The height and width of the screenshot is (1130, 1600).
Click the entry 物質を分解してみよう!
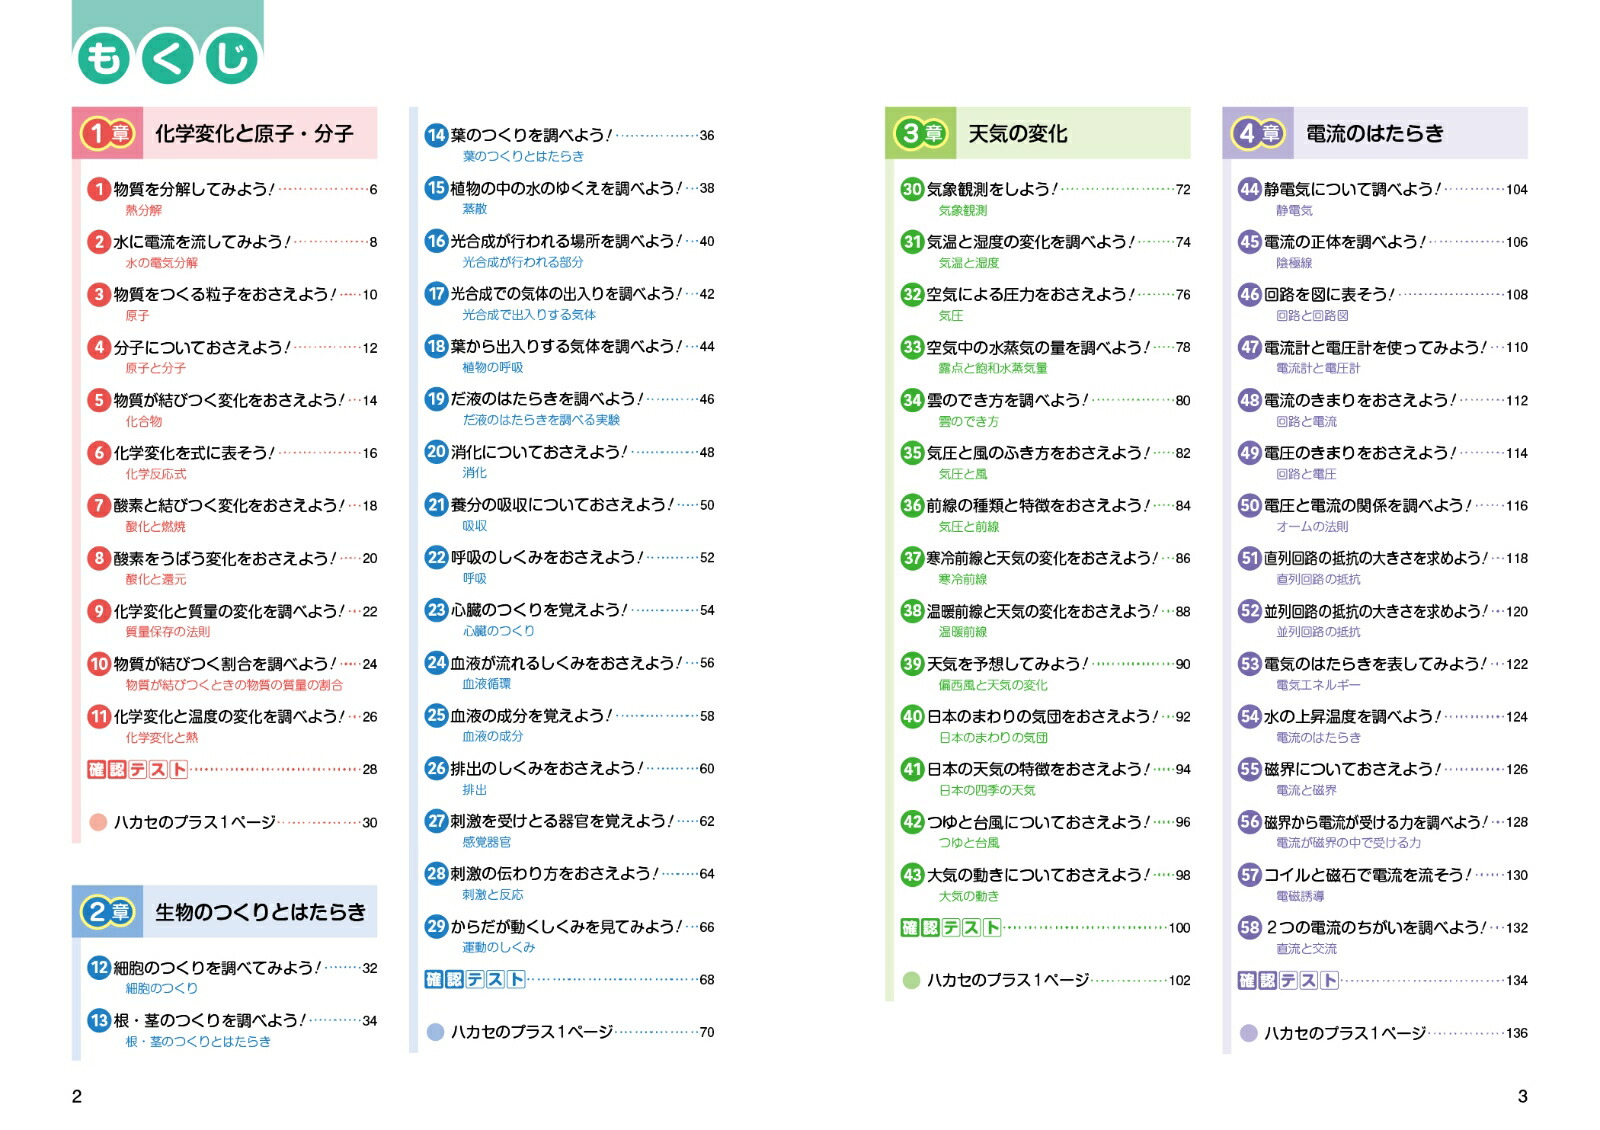194,189
